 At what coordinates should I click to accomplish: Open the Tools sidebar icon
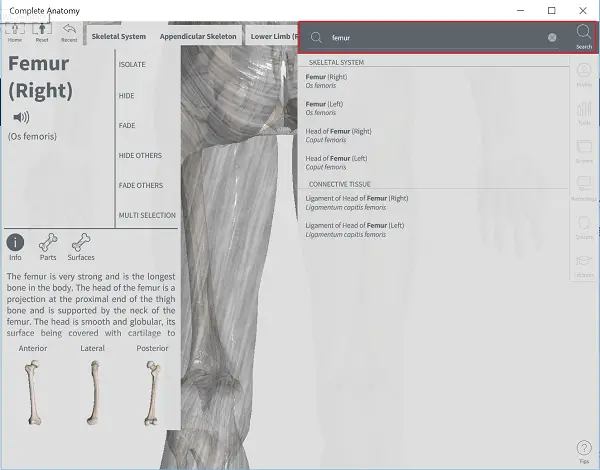(584, 113)
